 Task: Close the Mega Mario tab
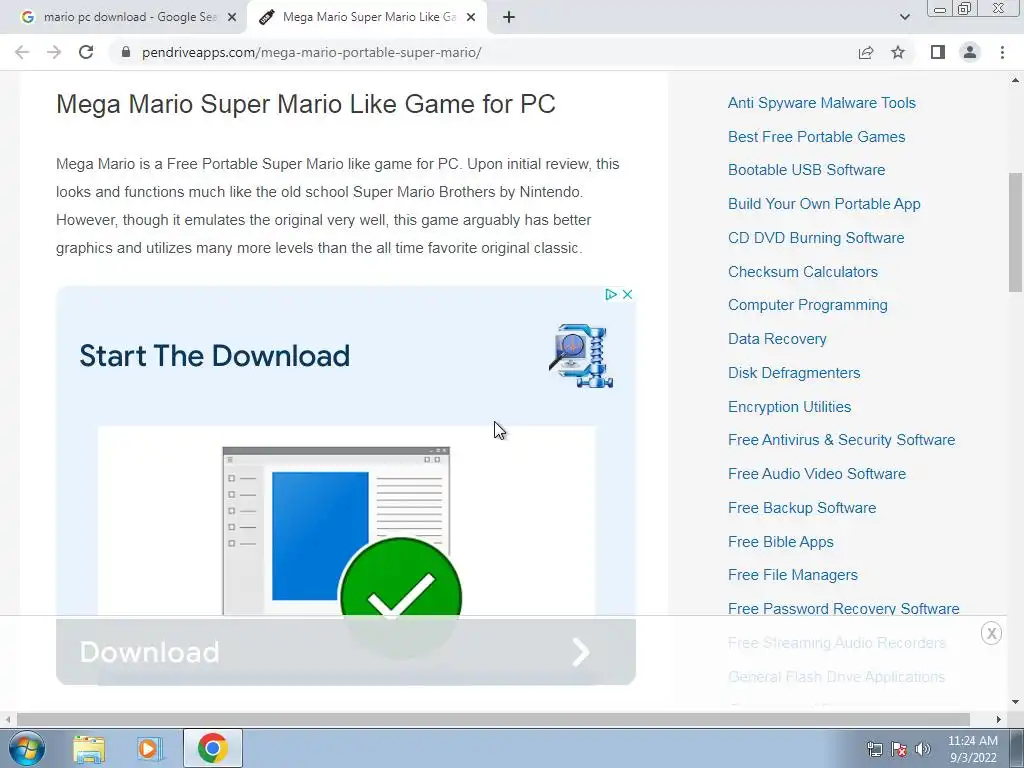[471, 17]
